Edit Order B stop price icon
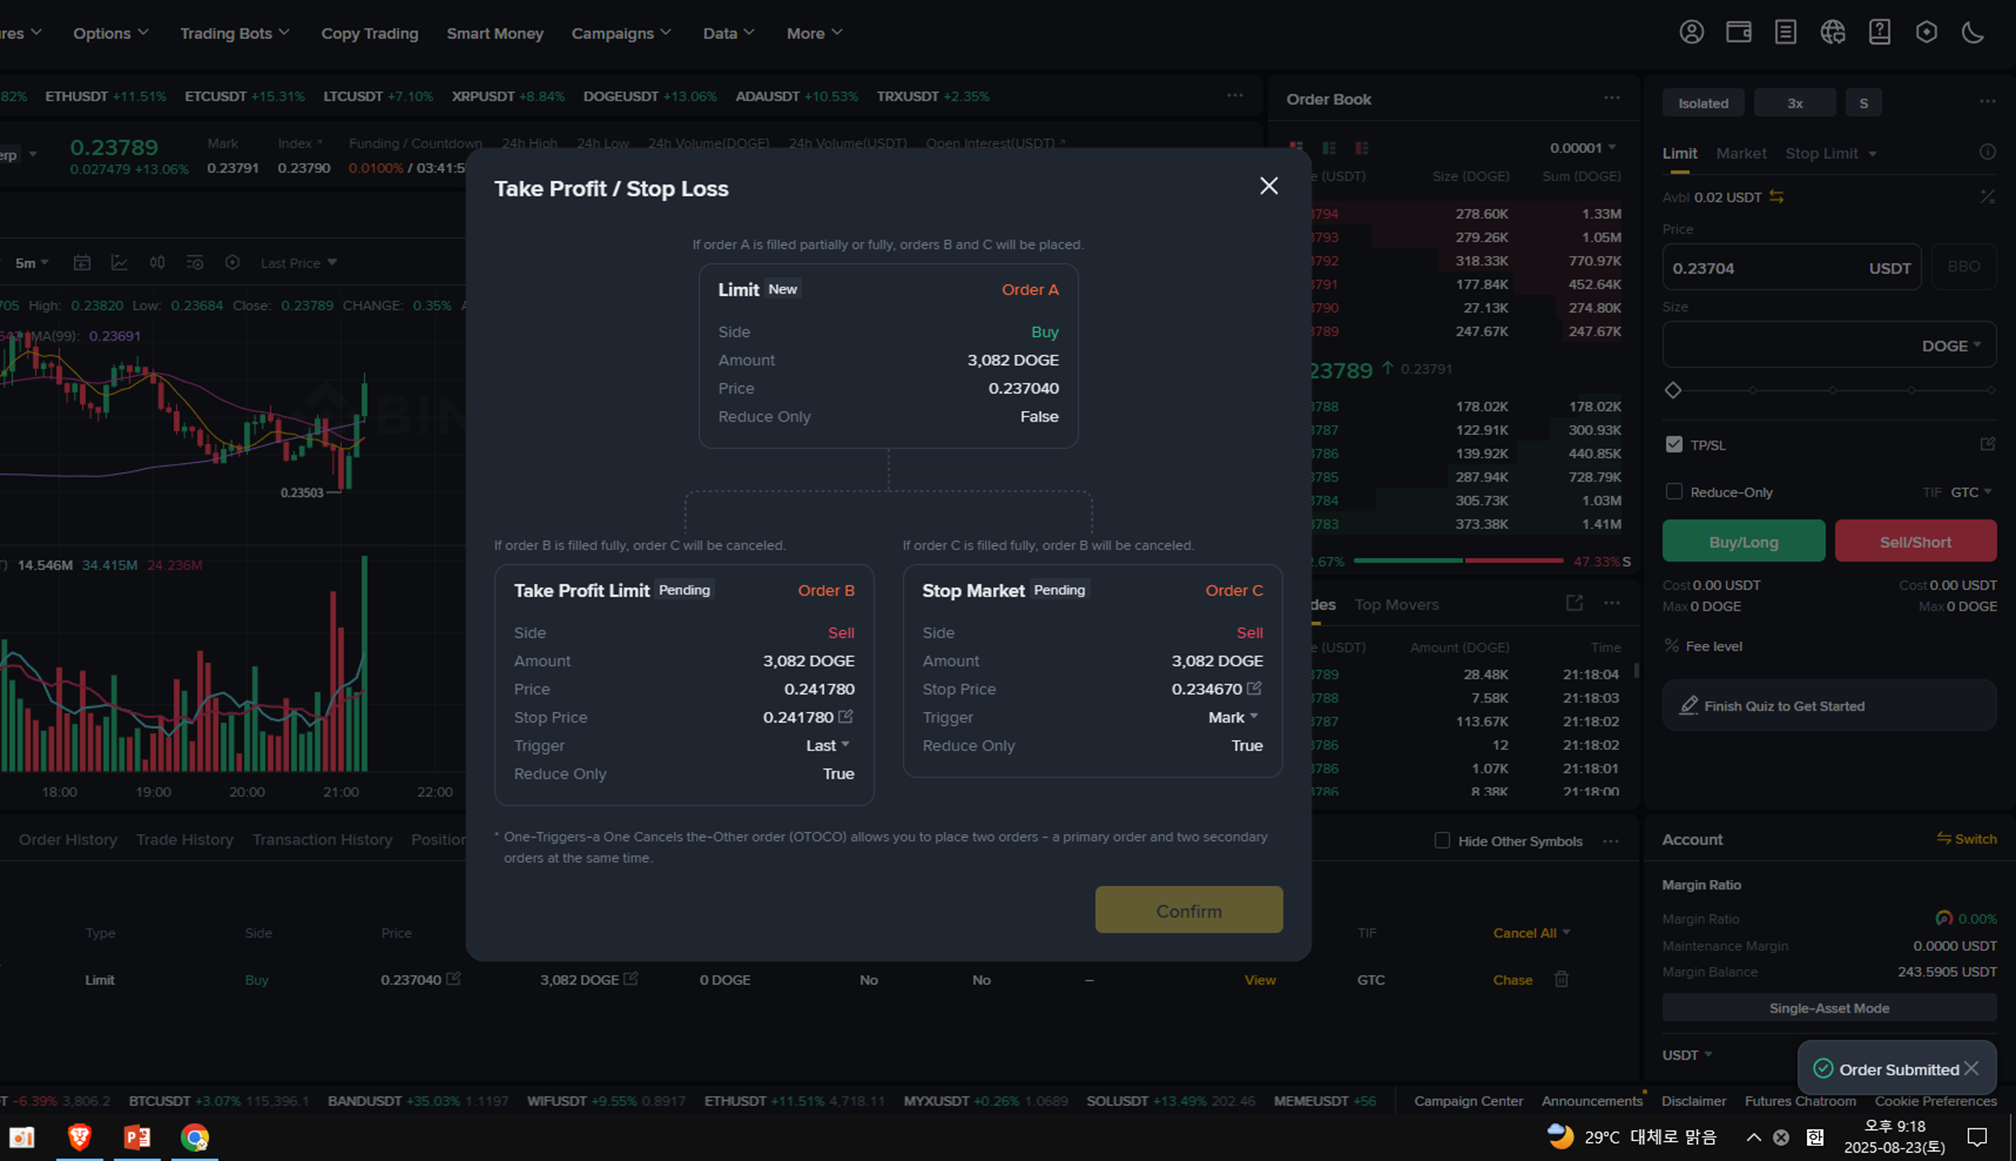This screenshot has width=2016, height=1161. click(846, 717)
